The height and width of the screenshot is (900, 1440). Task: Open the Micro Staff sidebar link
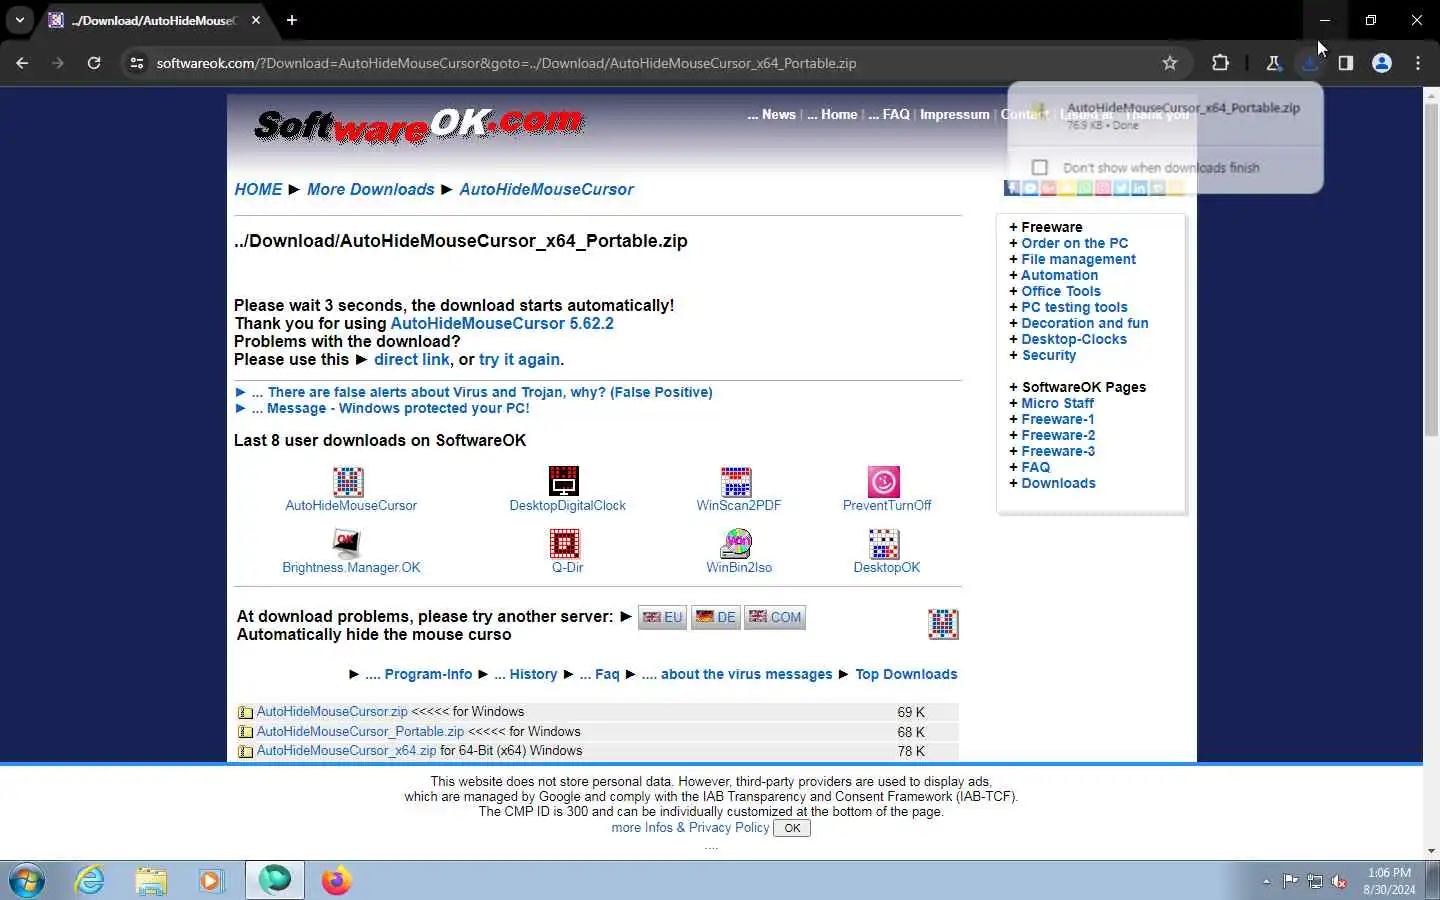1057,403
